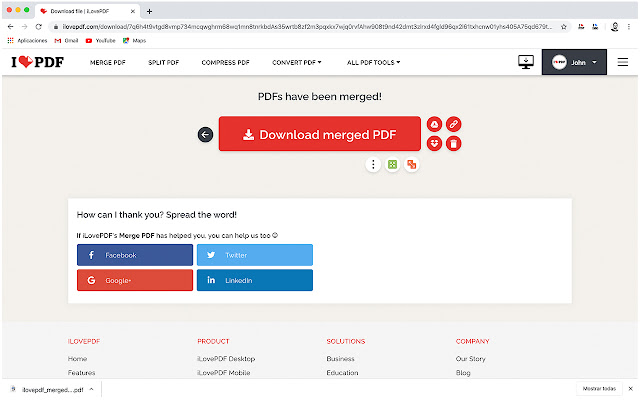
Task: Reload the page in the browser
Action: click(x=38, y=27)
